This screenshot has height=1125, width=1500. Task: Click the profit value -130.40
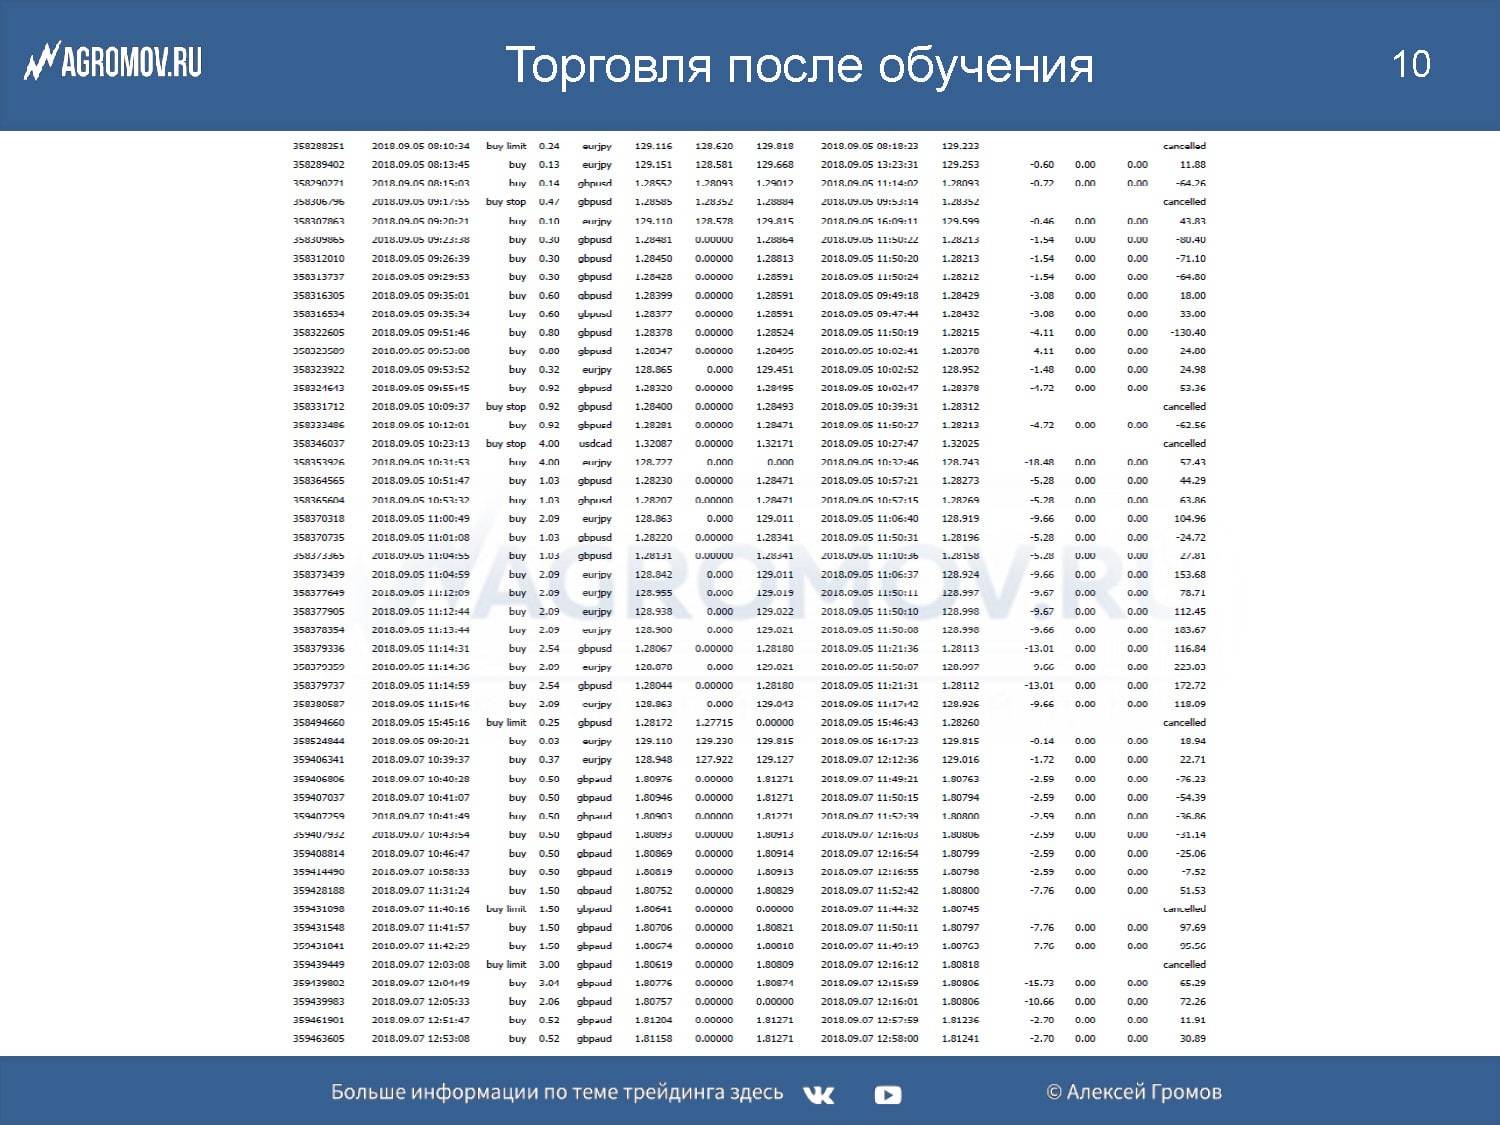[x=1188, y=333]
